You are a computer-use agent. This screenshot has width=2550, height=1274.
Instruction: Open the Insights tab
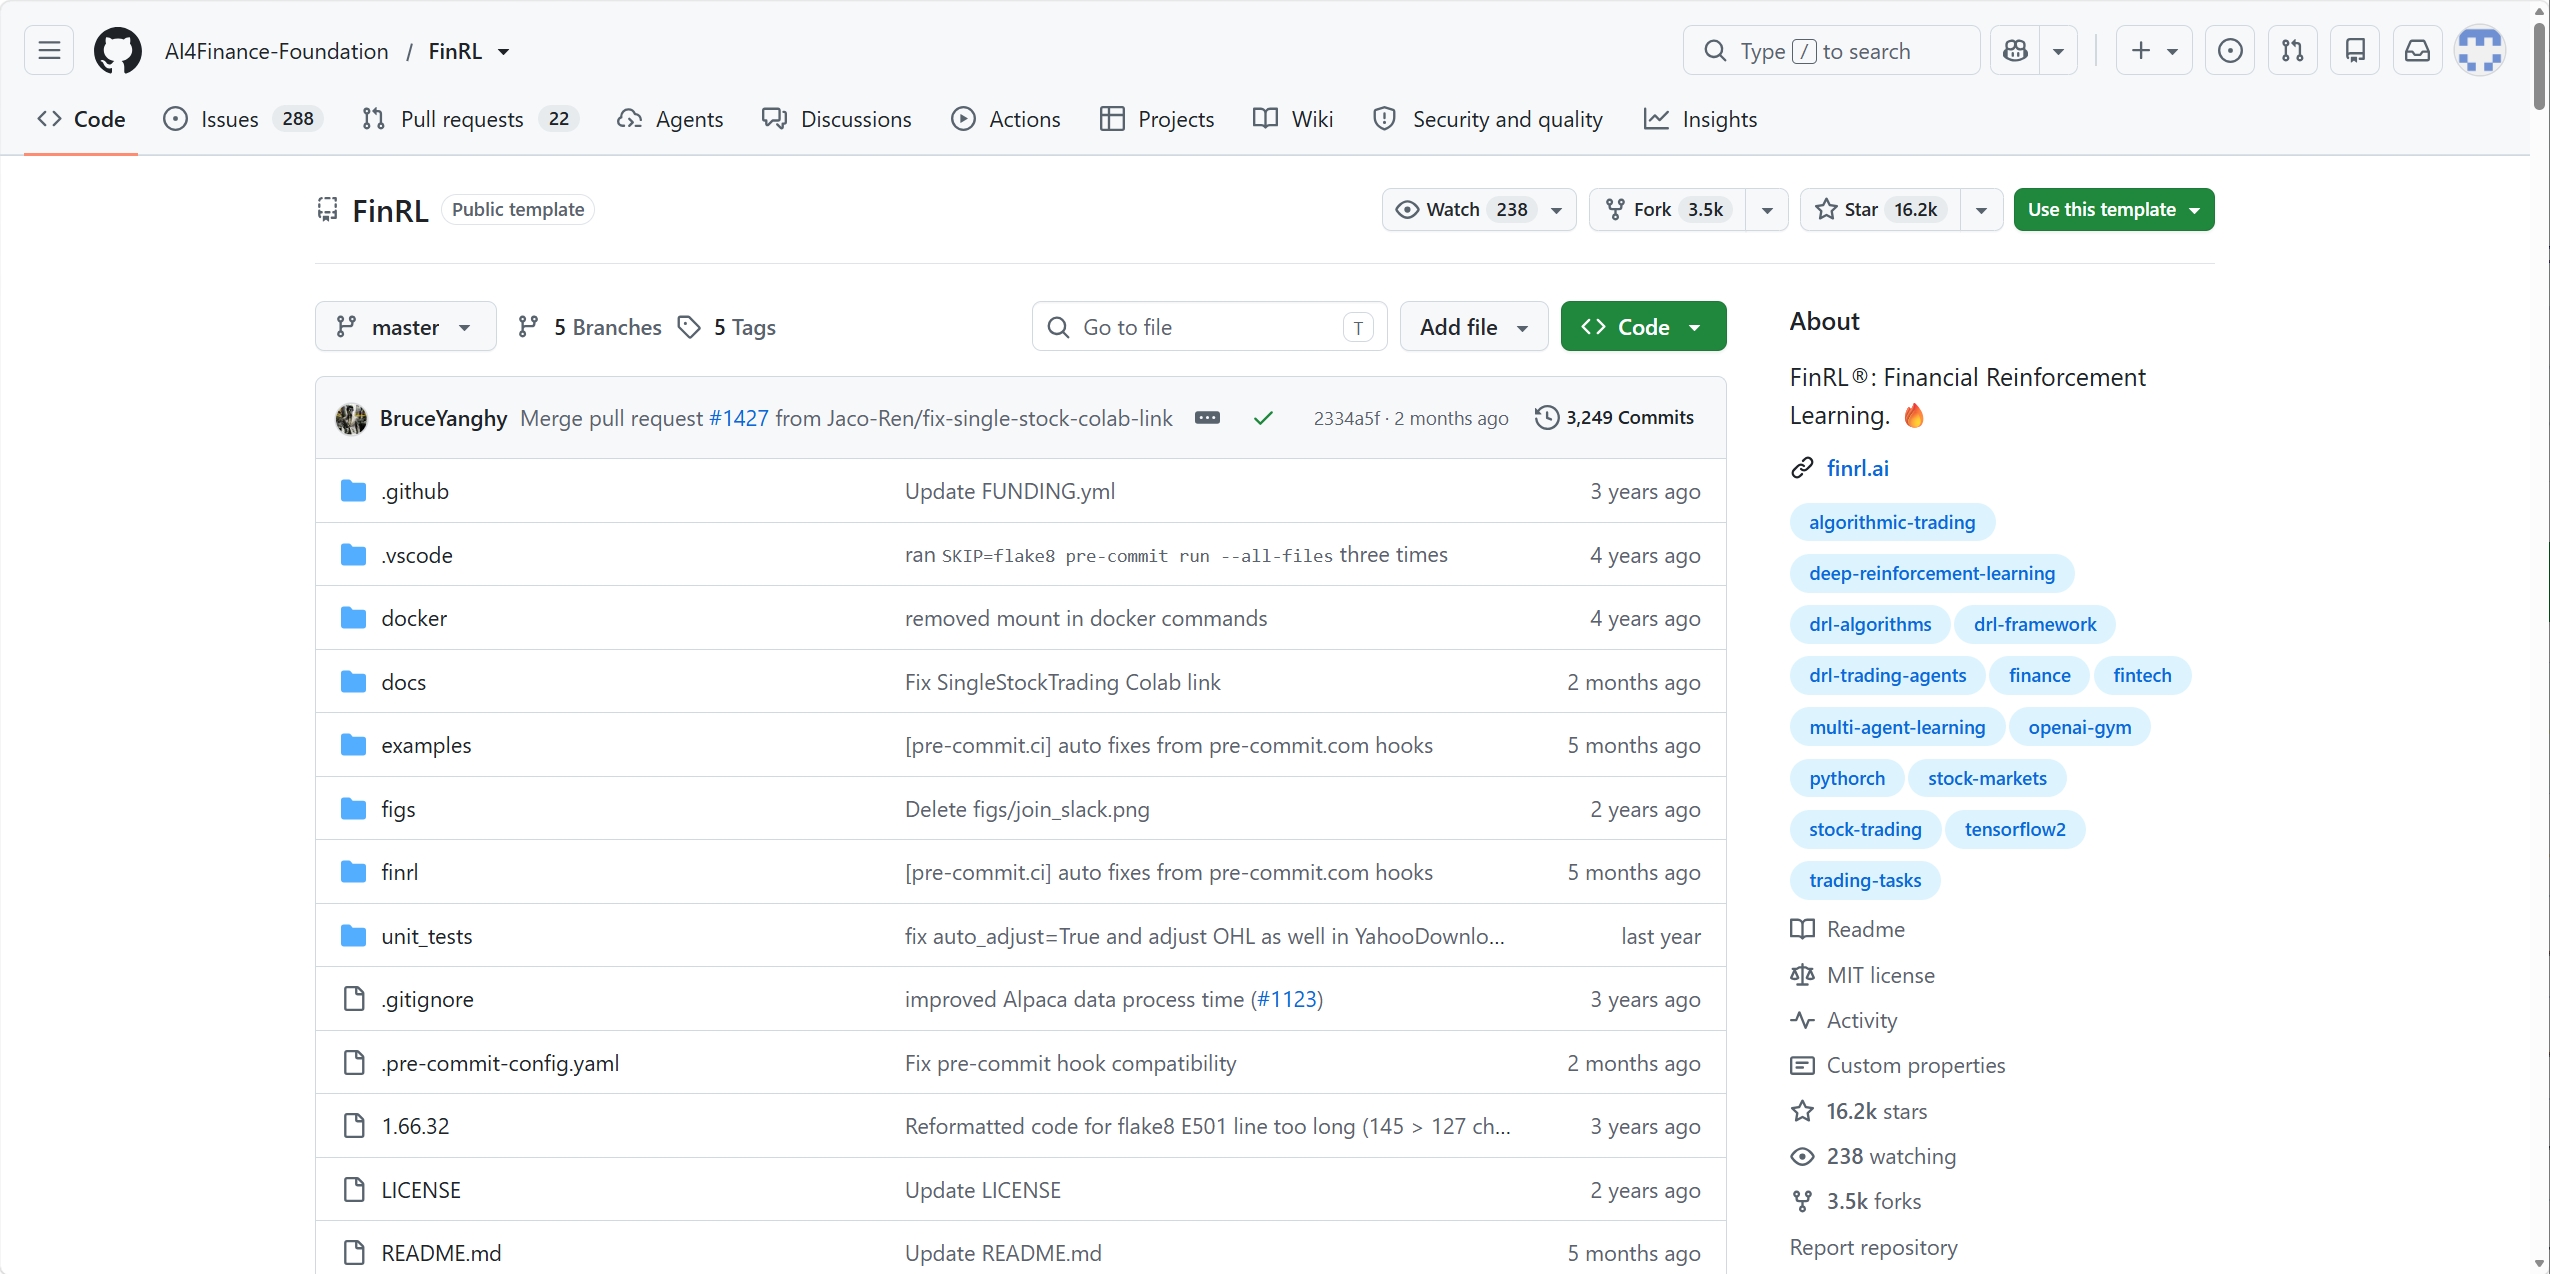[1700, 119]
